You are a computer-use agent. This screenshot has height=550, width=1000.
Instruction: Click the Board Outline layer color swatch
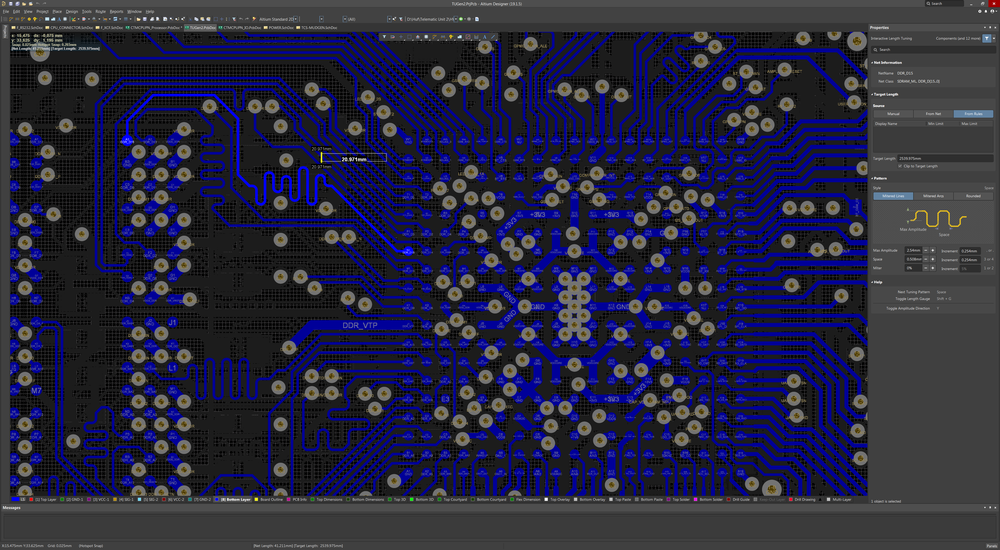coord(255,499)
